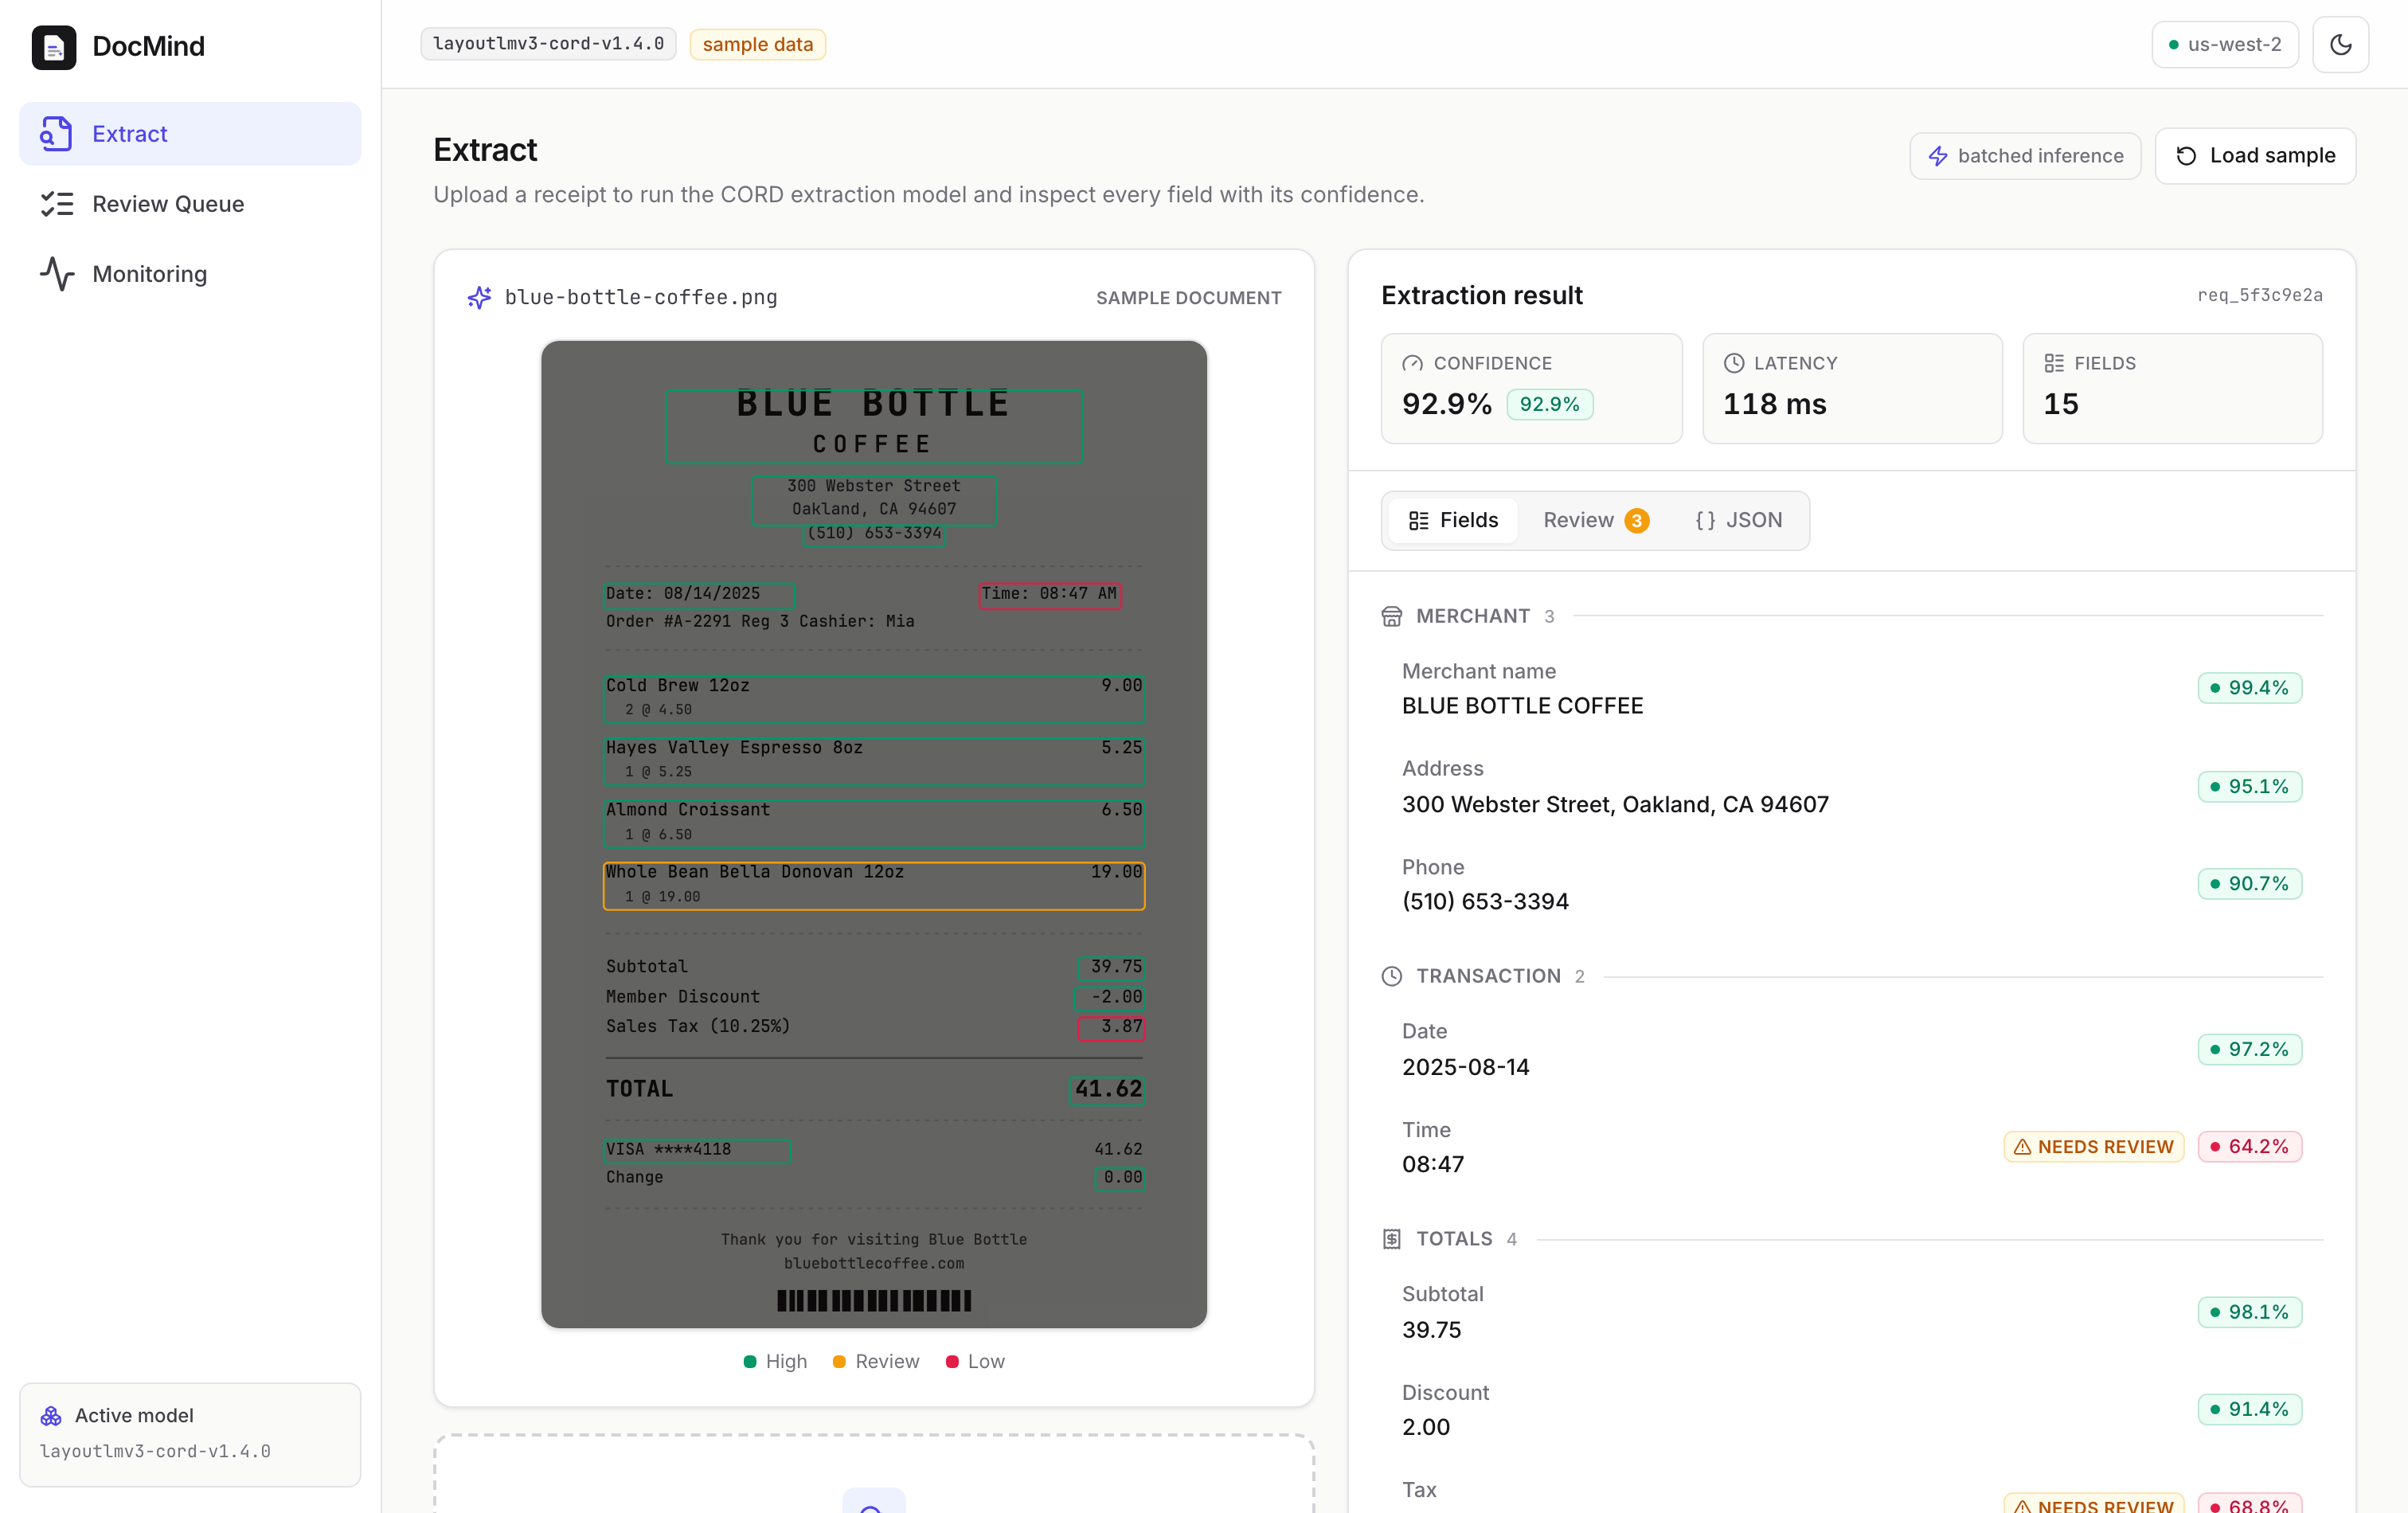Click the us-west-2 region button
Viewport: 2408px width, 1513px height.
[2224, 44]
